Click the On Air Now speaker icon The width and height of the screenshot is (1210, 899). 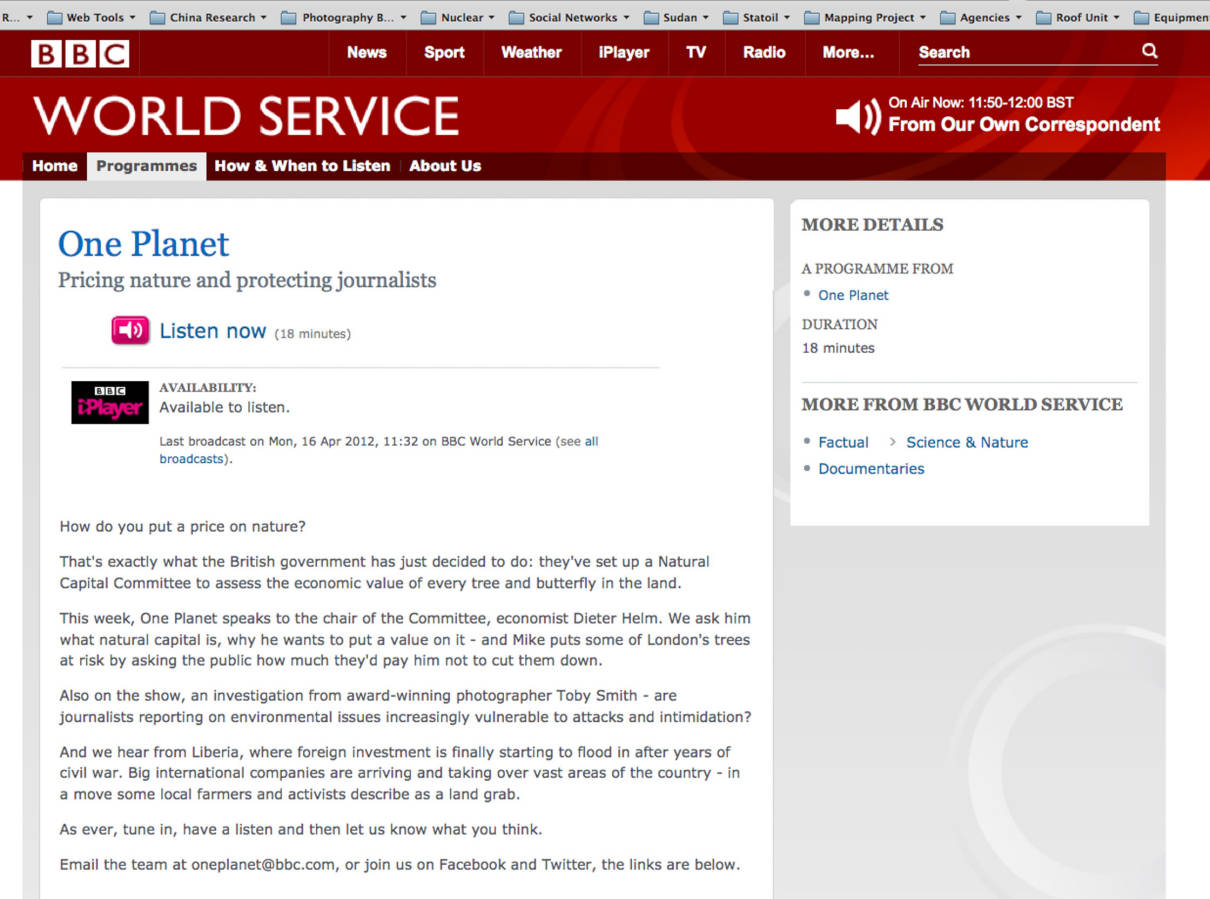tap(857, 117)
